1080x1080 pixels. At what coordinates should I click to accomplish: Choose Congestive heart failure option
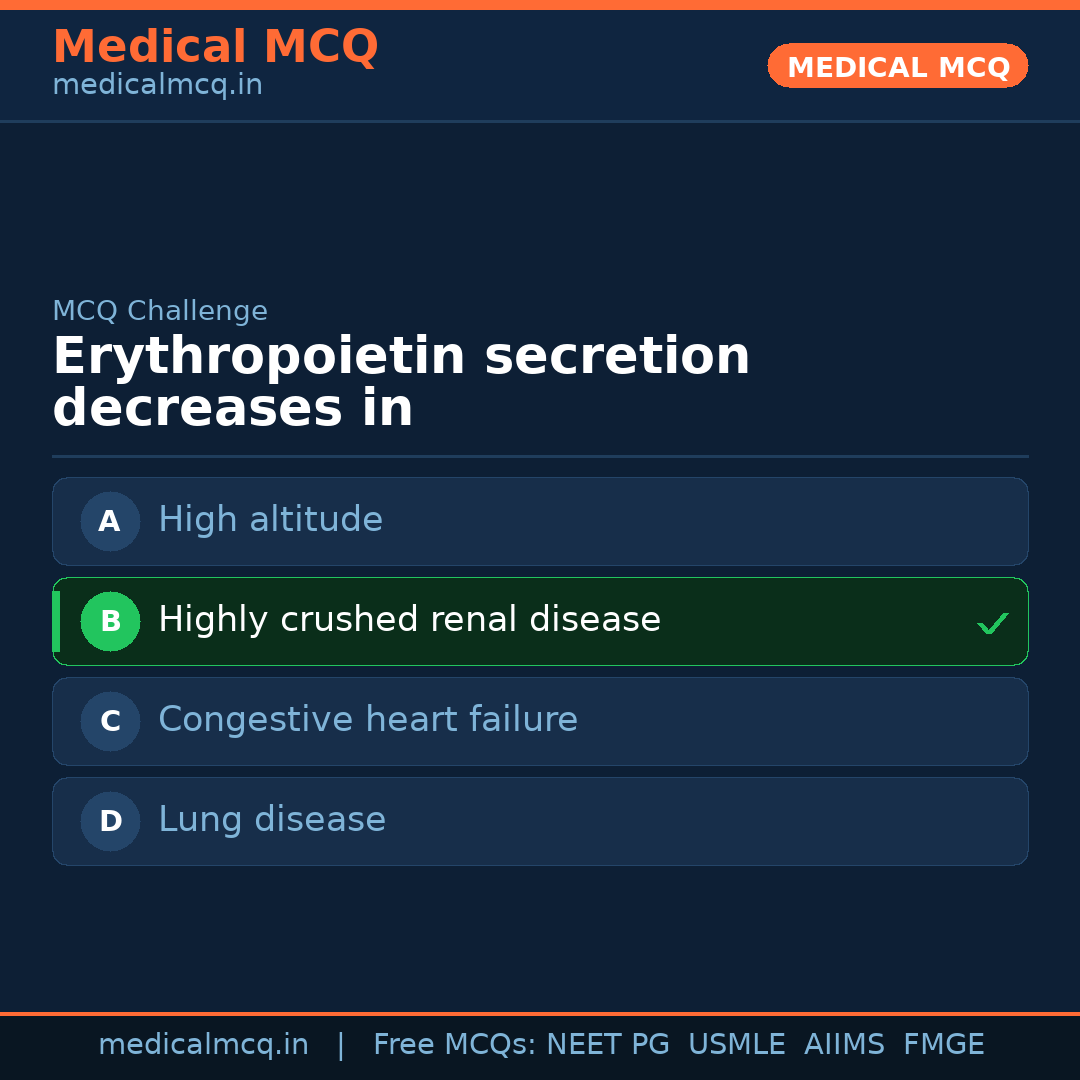[x=368, y=720]
